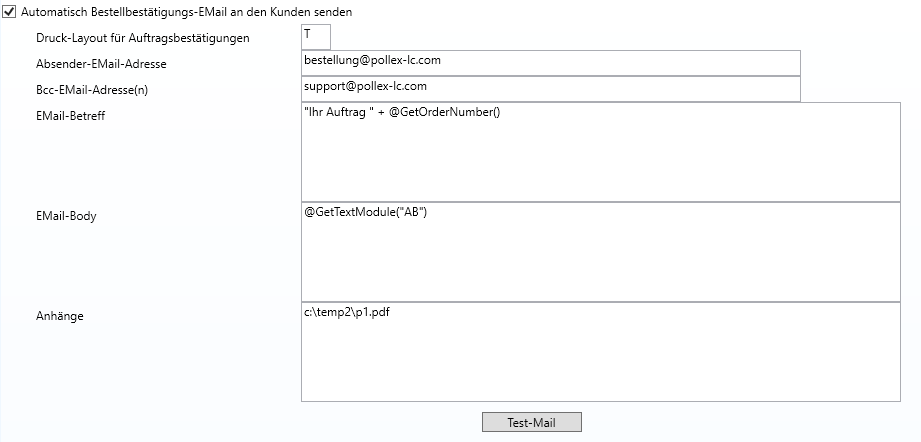This screenshot has width=921, height=442.
Task: Place cursor on bestellung@pollex-lc.com address text
Action: 373,60
